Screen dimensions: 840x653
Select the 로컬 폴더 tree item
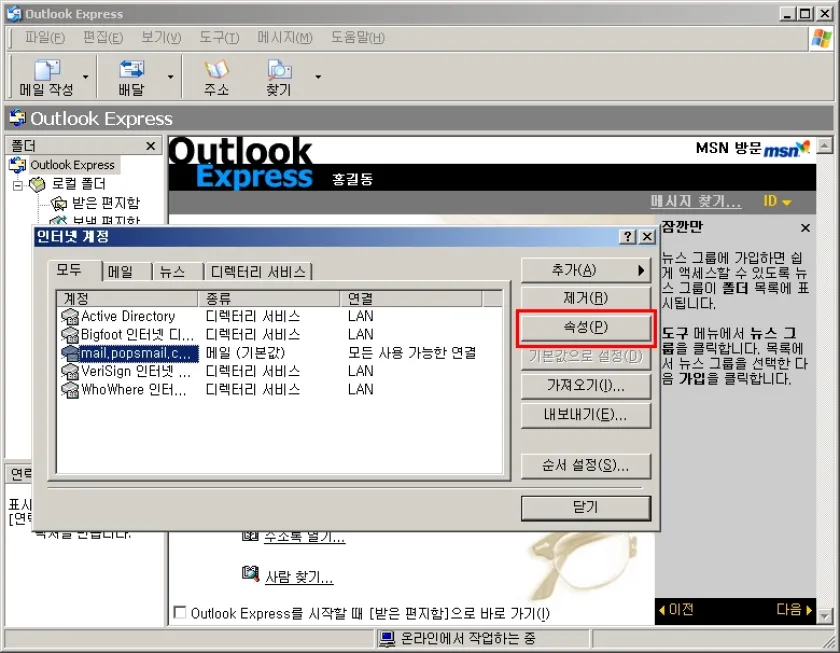pos(79,184)
